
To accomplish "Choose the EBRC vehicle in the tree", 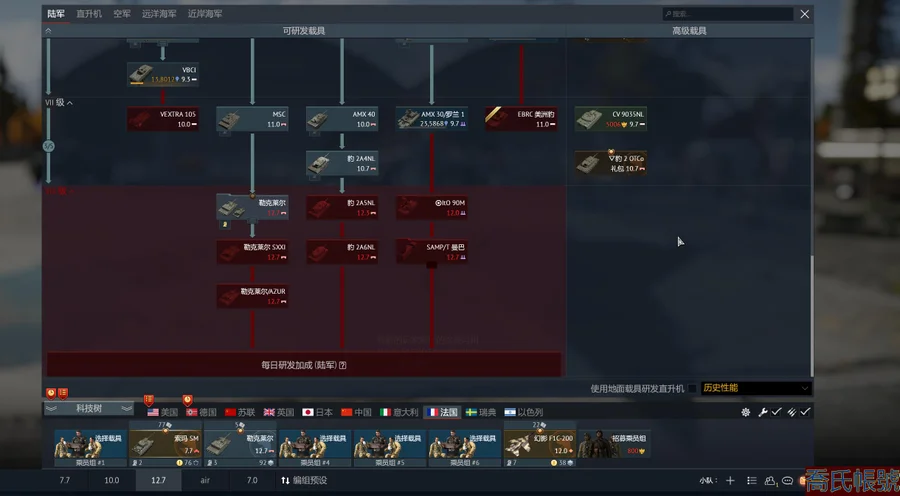I will click(520, 119).
